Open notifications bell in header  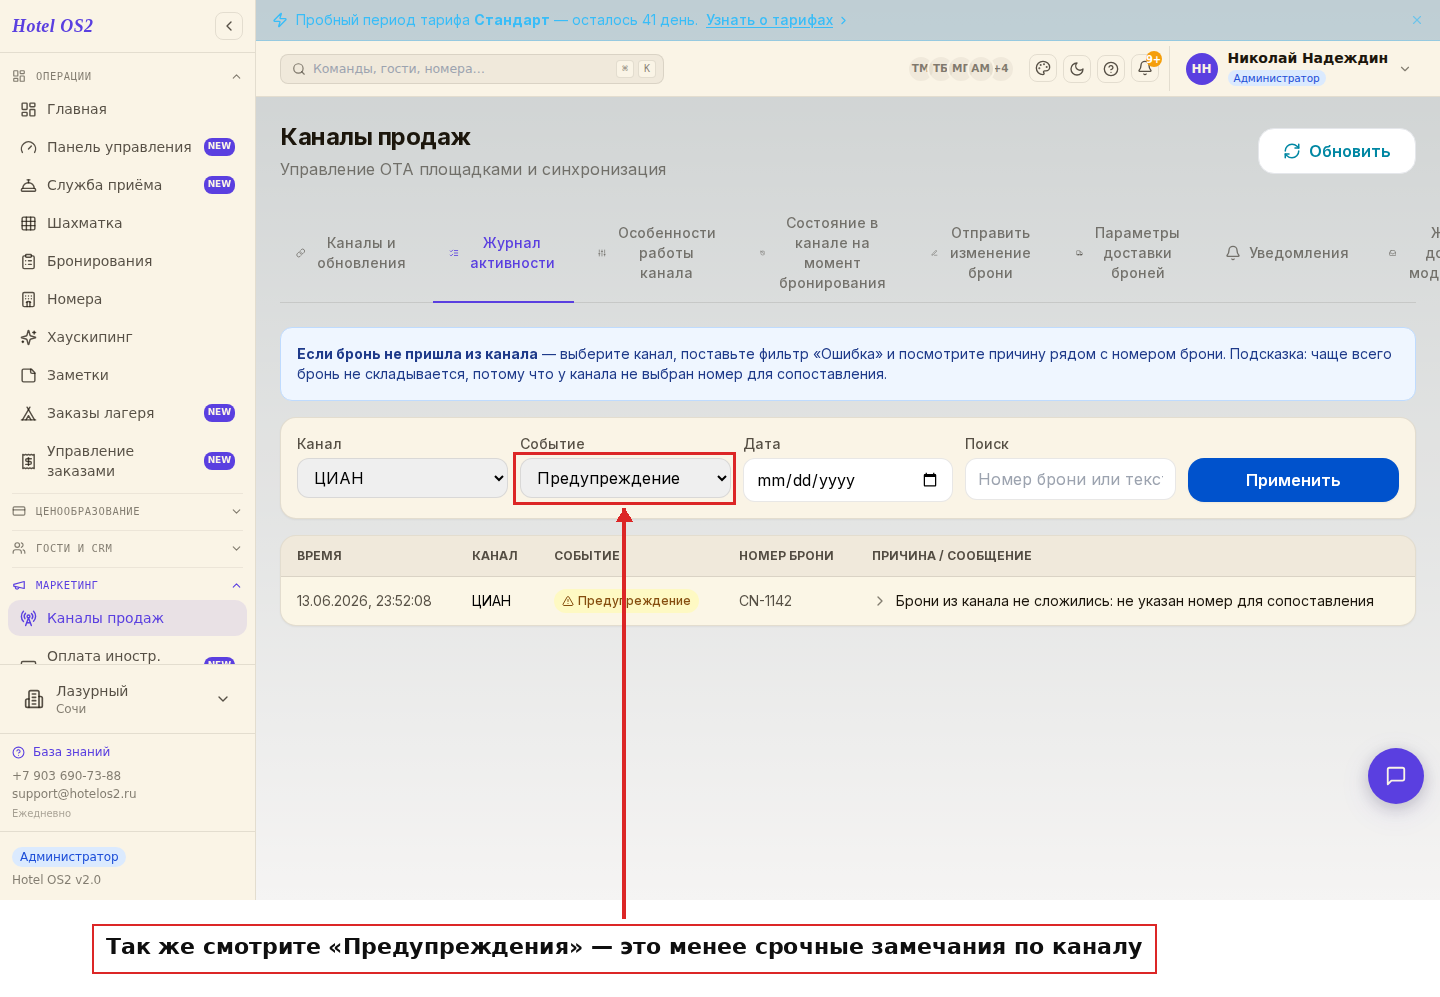[1145, 69]
